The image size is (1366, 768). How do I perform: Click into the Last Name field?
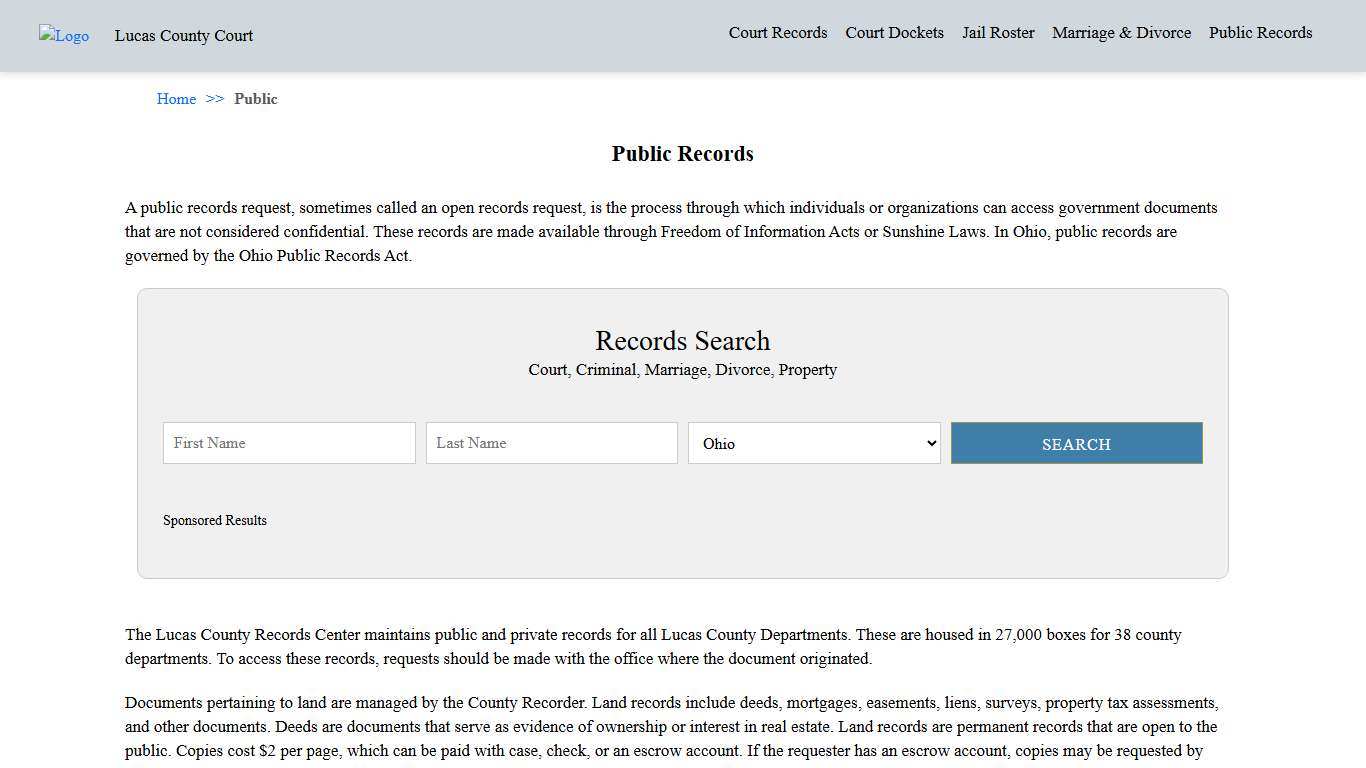(551, 443)
